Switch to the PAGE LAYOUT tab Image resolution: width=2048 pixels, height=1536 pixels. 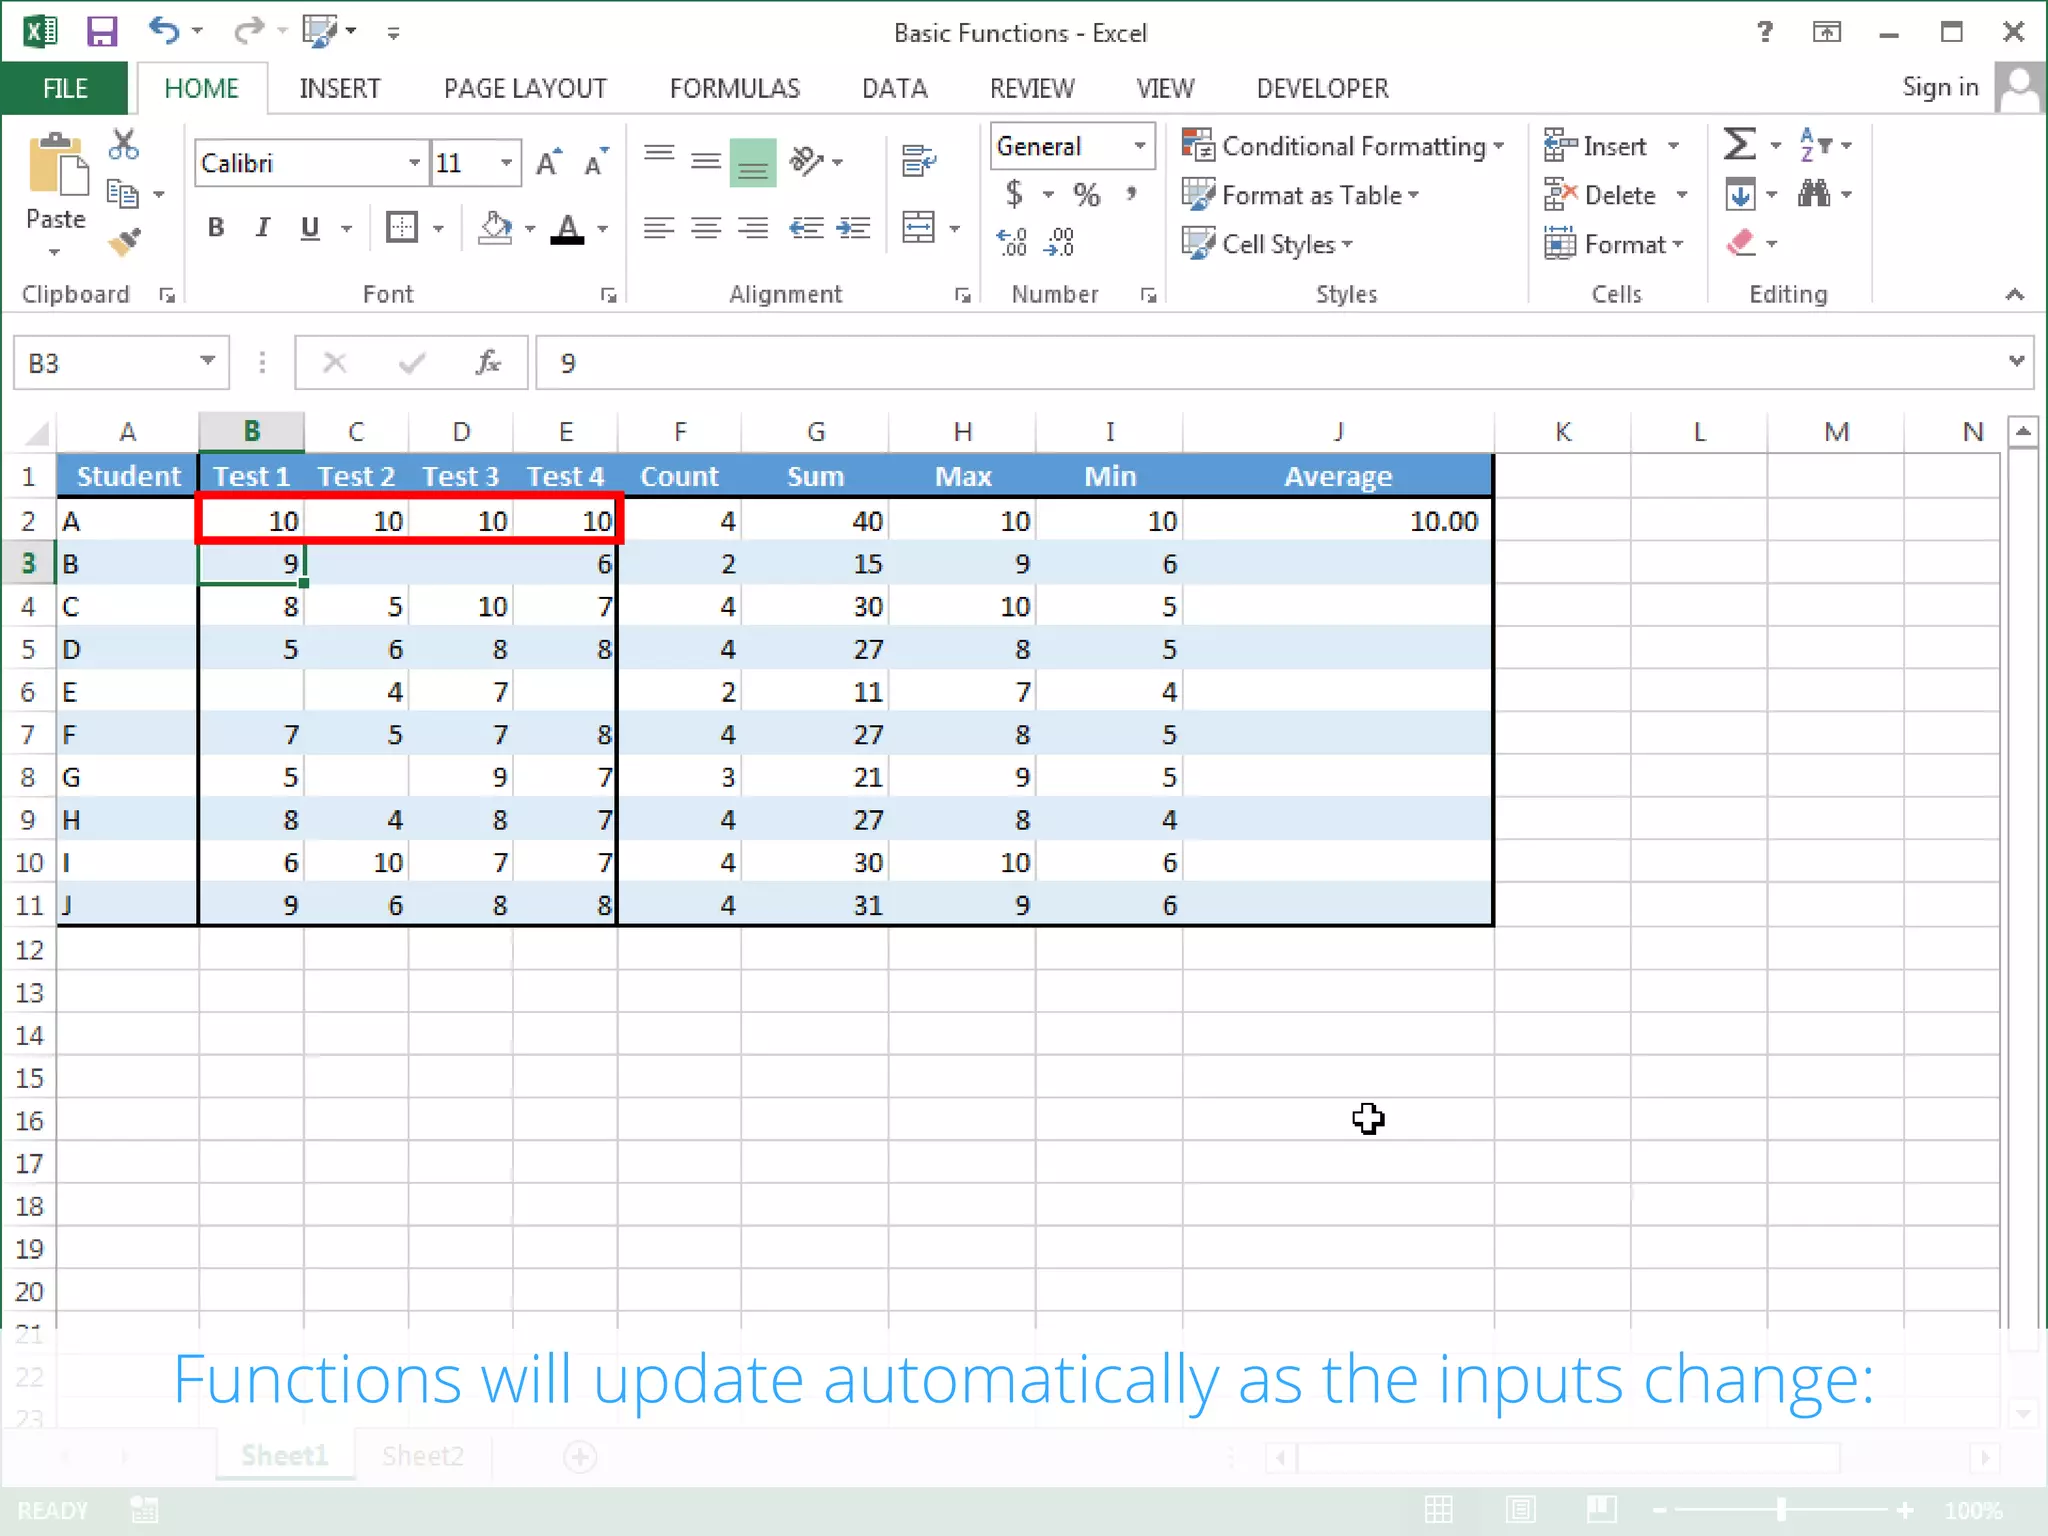[525, 88]
